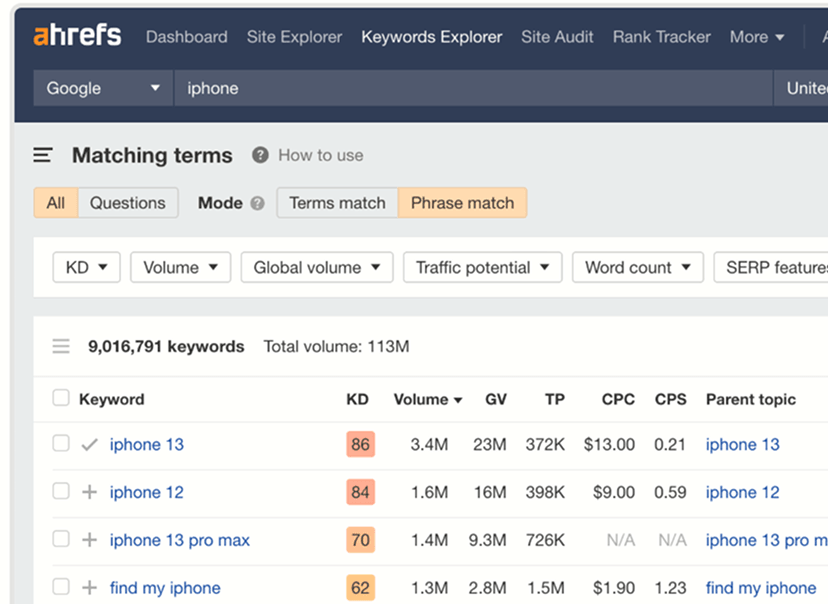
Task: Select Phrase match mode
Action: (463, 203)
